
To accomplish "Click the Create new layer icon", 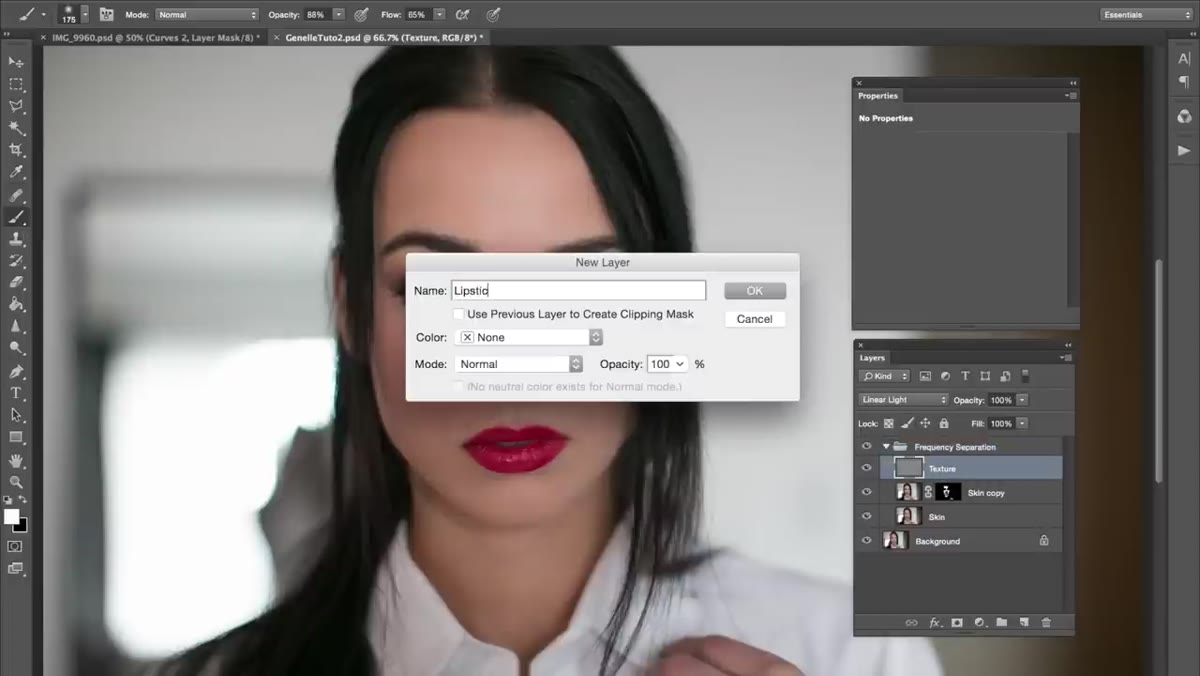I will point(1023,622).
